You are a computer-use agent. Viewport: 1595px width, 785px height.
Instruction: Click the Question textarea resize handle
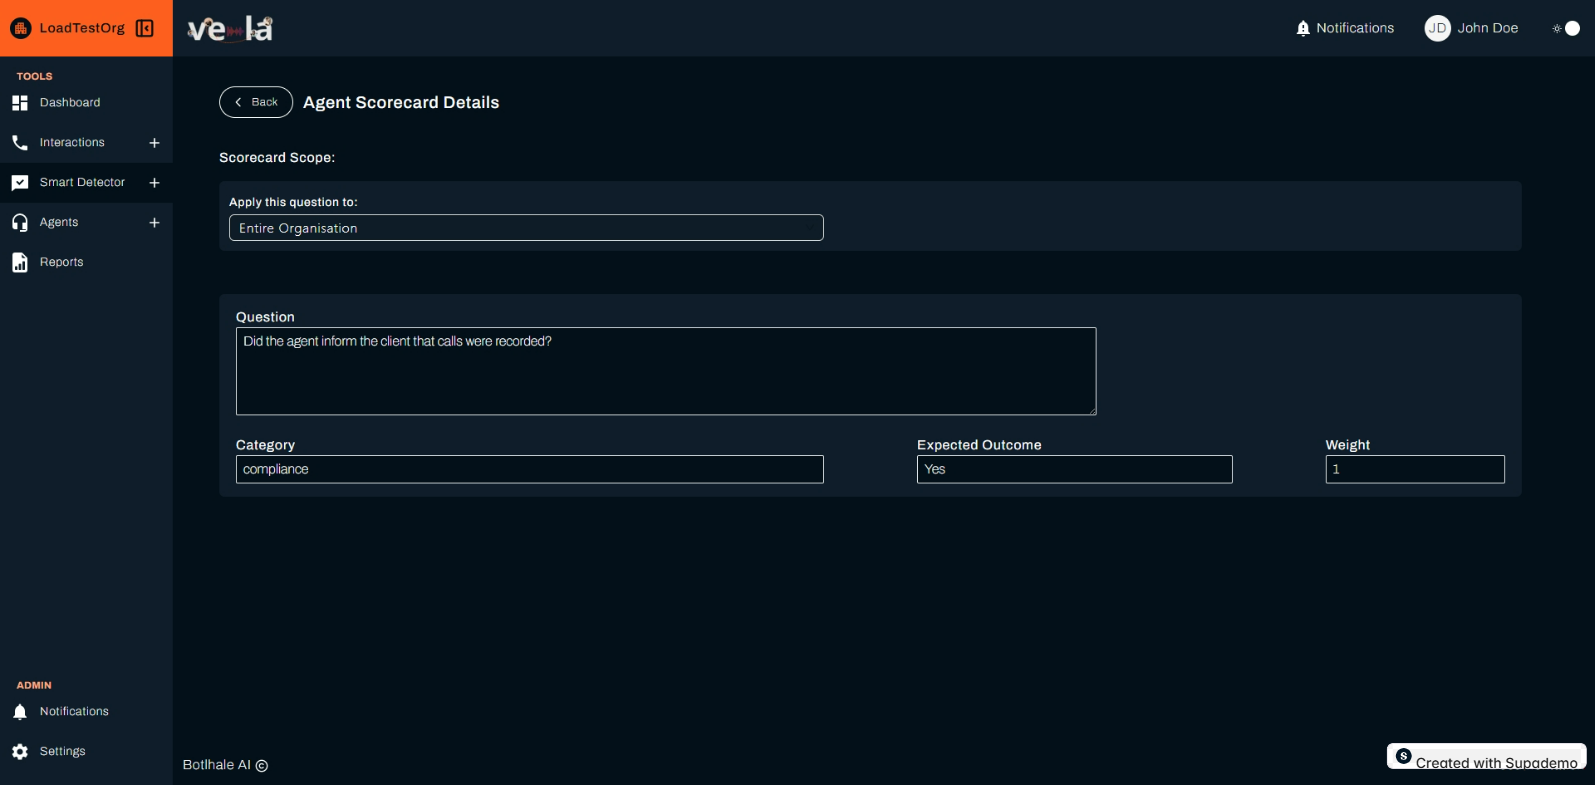(x=1092, y=410)
